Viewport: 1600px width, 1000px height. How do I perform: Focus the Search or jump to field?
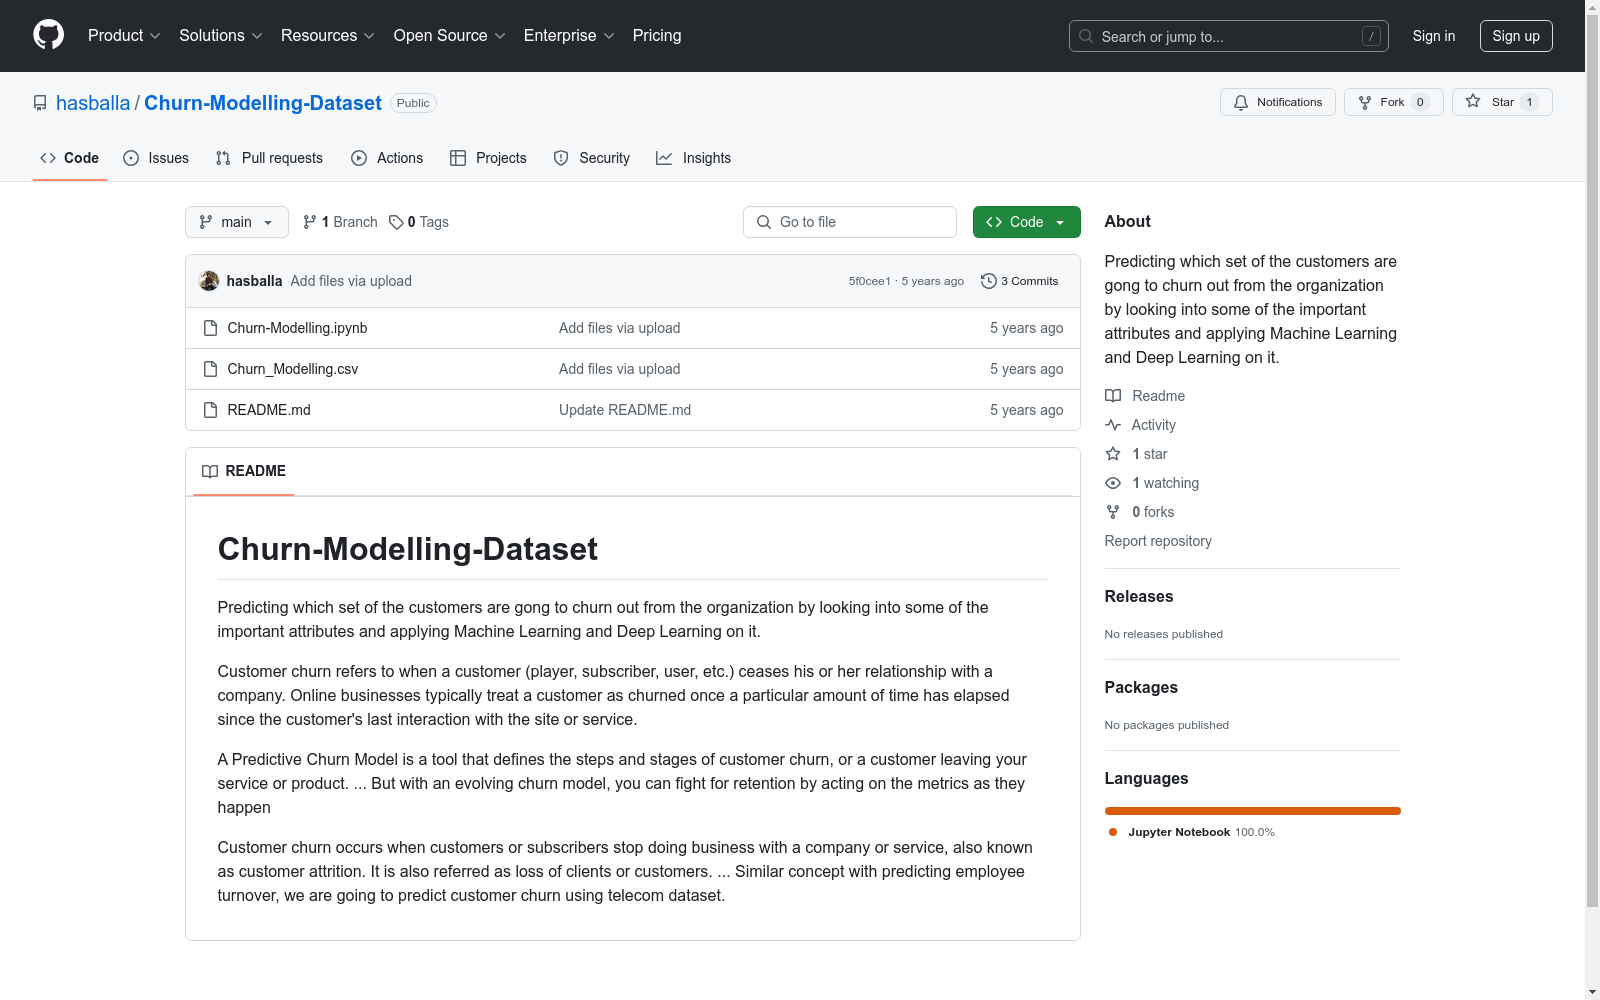1229,36
